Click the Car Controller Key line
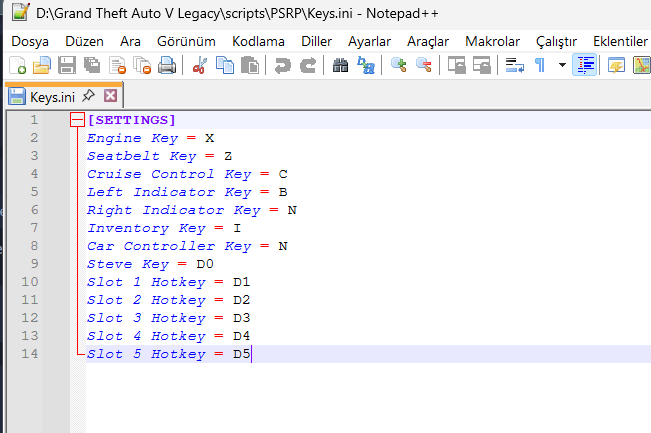Screen dimensions: 651x433 pos(187,246)
